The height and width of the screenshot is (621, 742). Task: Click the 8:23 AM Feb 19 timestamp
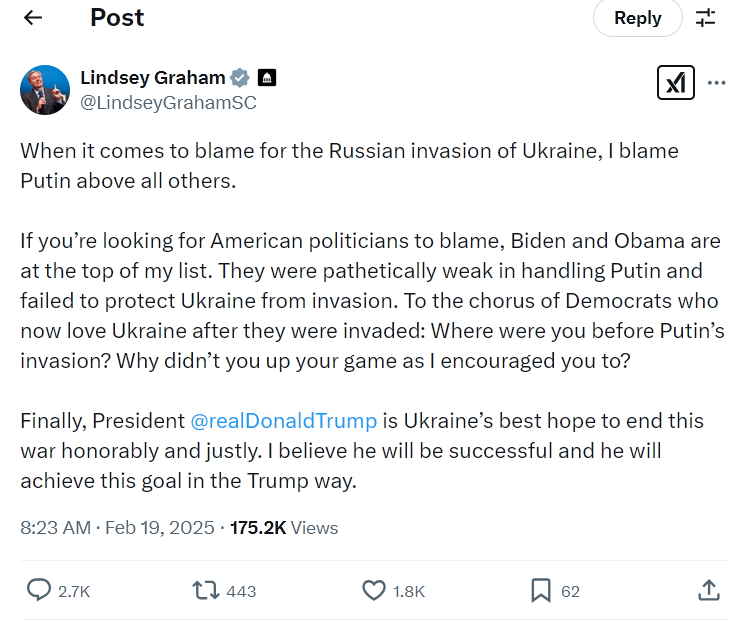[117, 527]
